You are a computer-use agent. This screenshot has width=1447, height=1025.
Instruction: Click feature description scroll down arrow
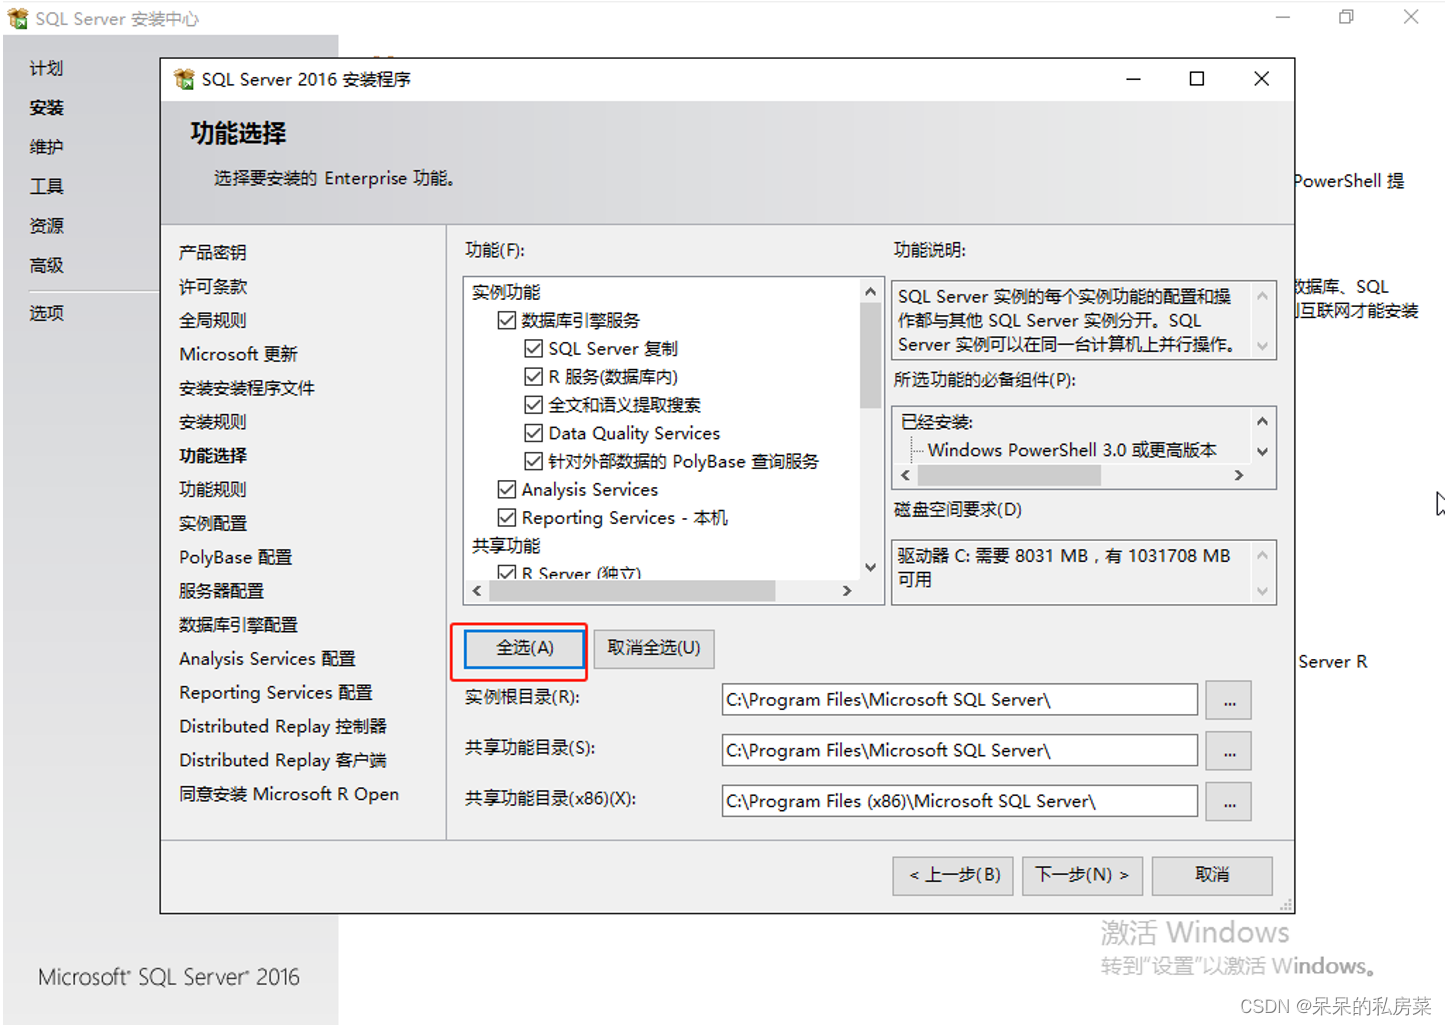[1262, 346]
